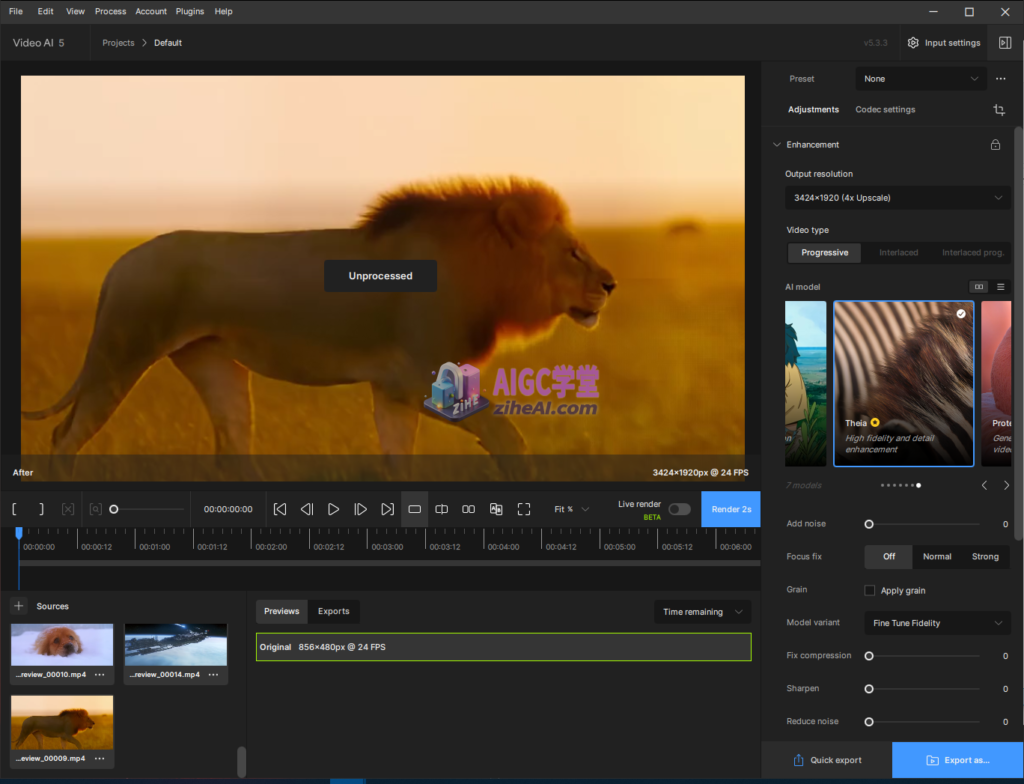
Task: Open Model variant dropdown
Action: pyautogui.click(x=937, y=623)
